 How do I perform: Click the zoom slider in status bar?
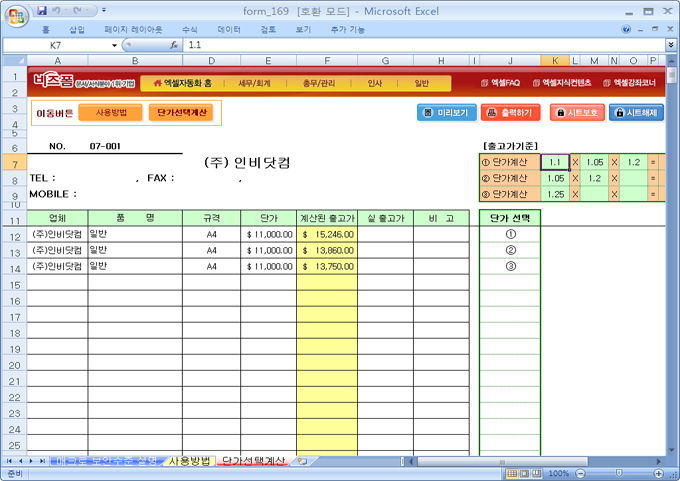pyautogui.click(x=617, y=473)
